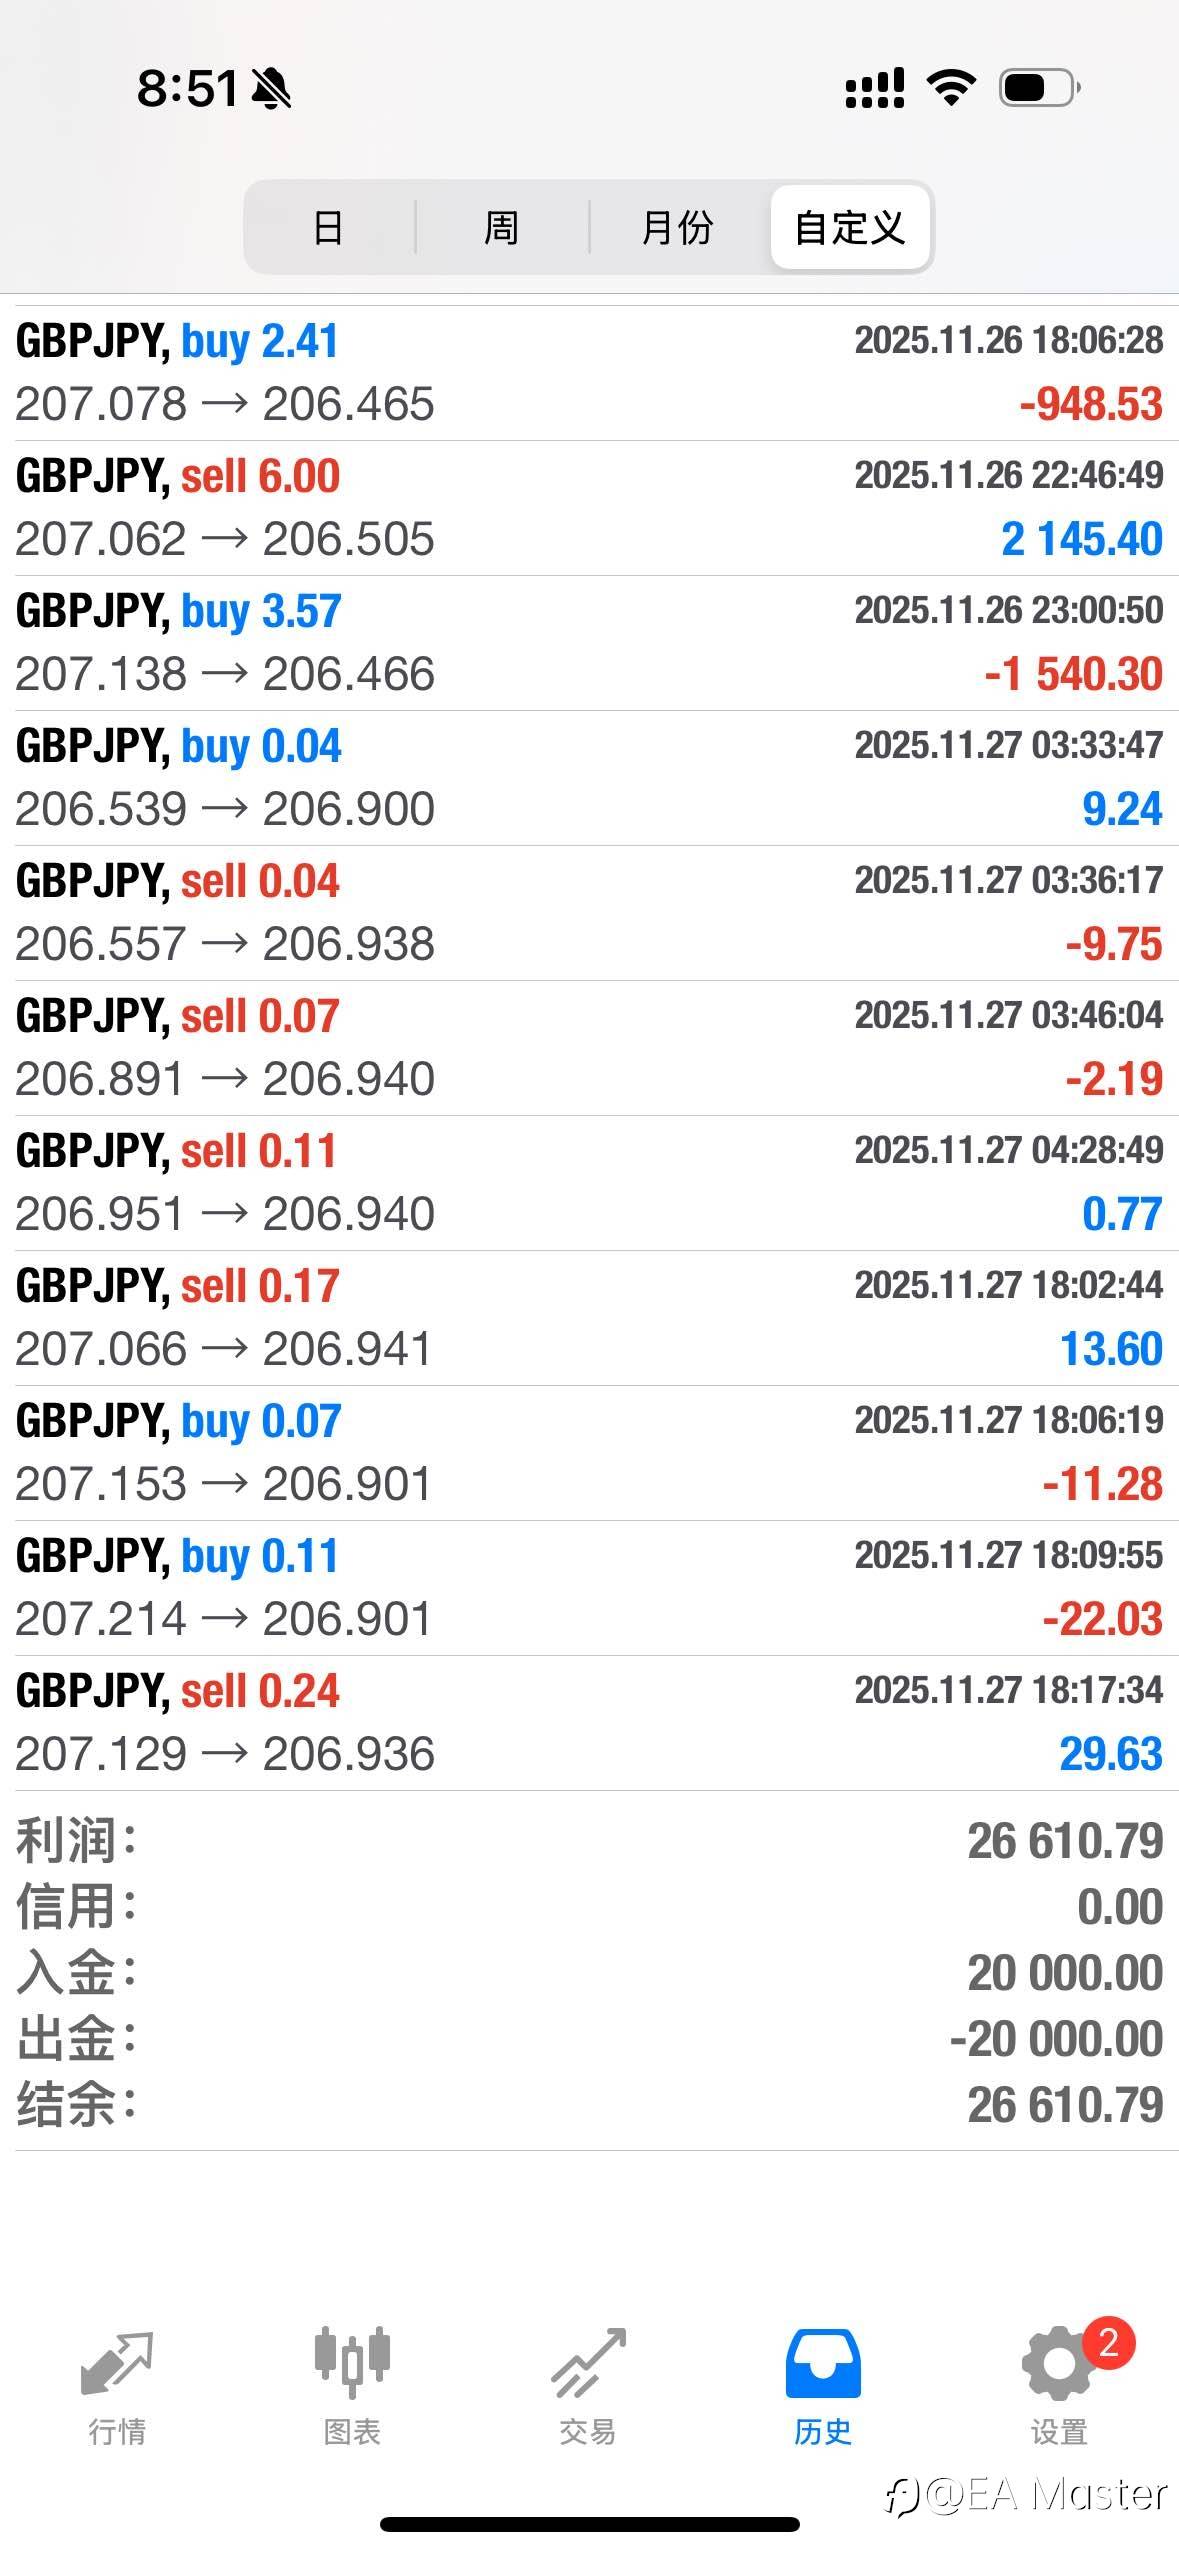Tap the 2 145.40 profit value
Screen dimensions: 1179x2556
(x=1082, y=539)
